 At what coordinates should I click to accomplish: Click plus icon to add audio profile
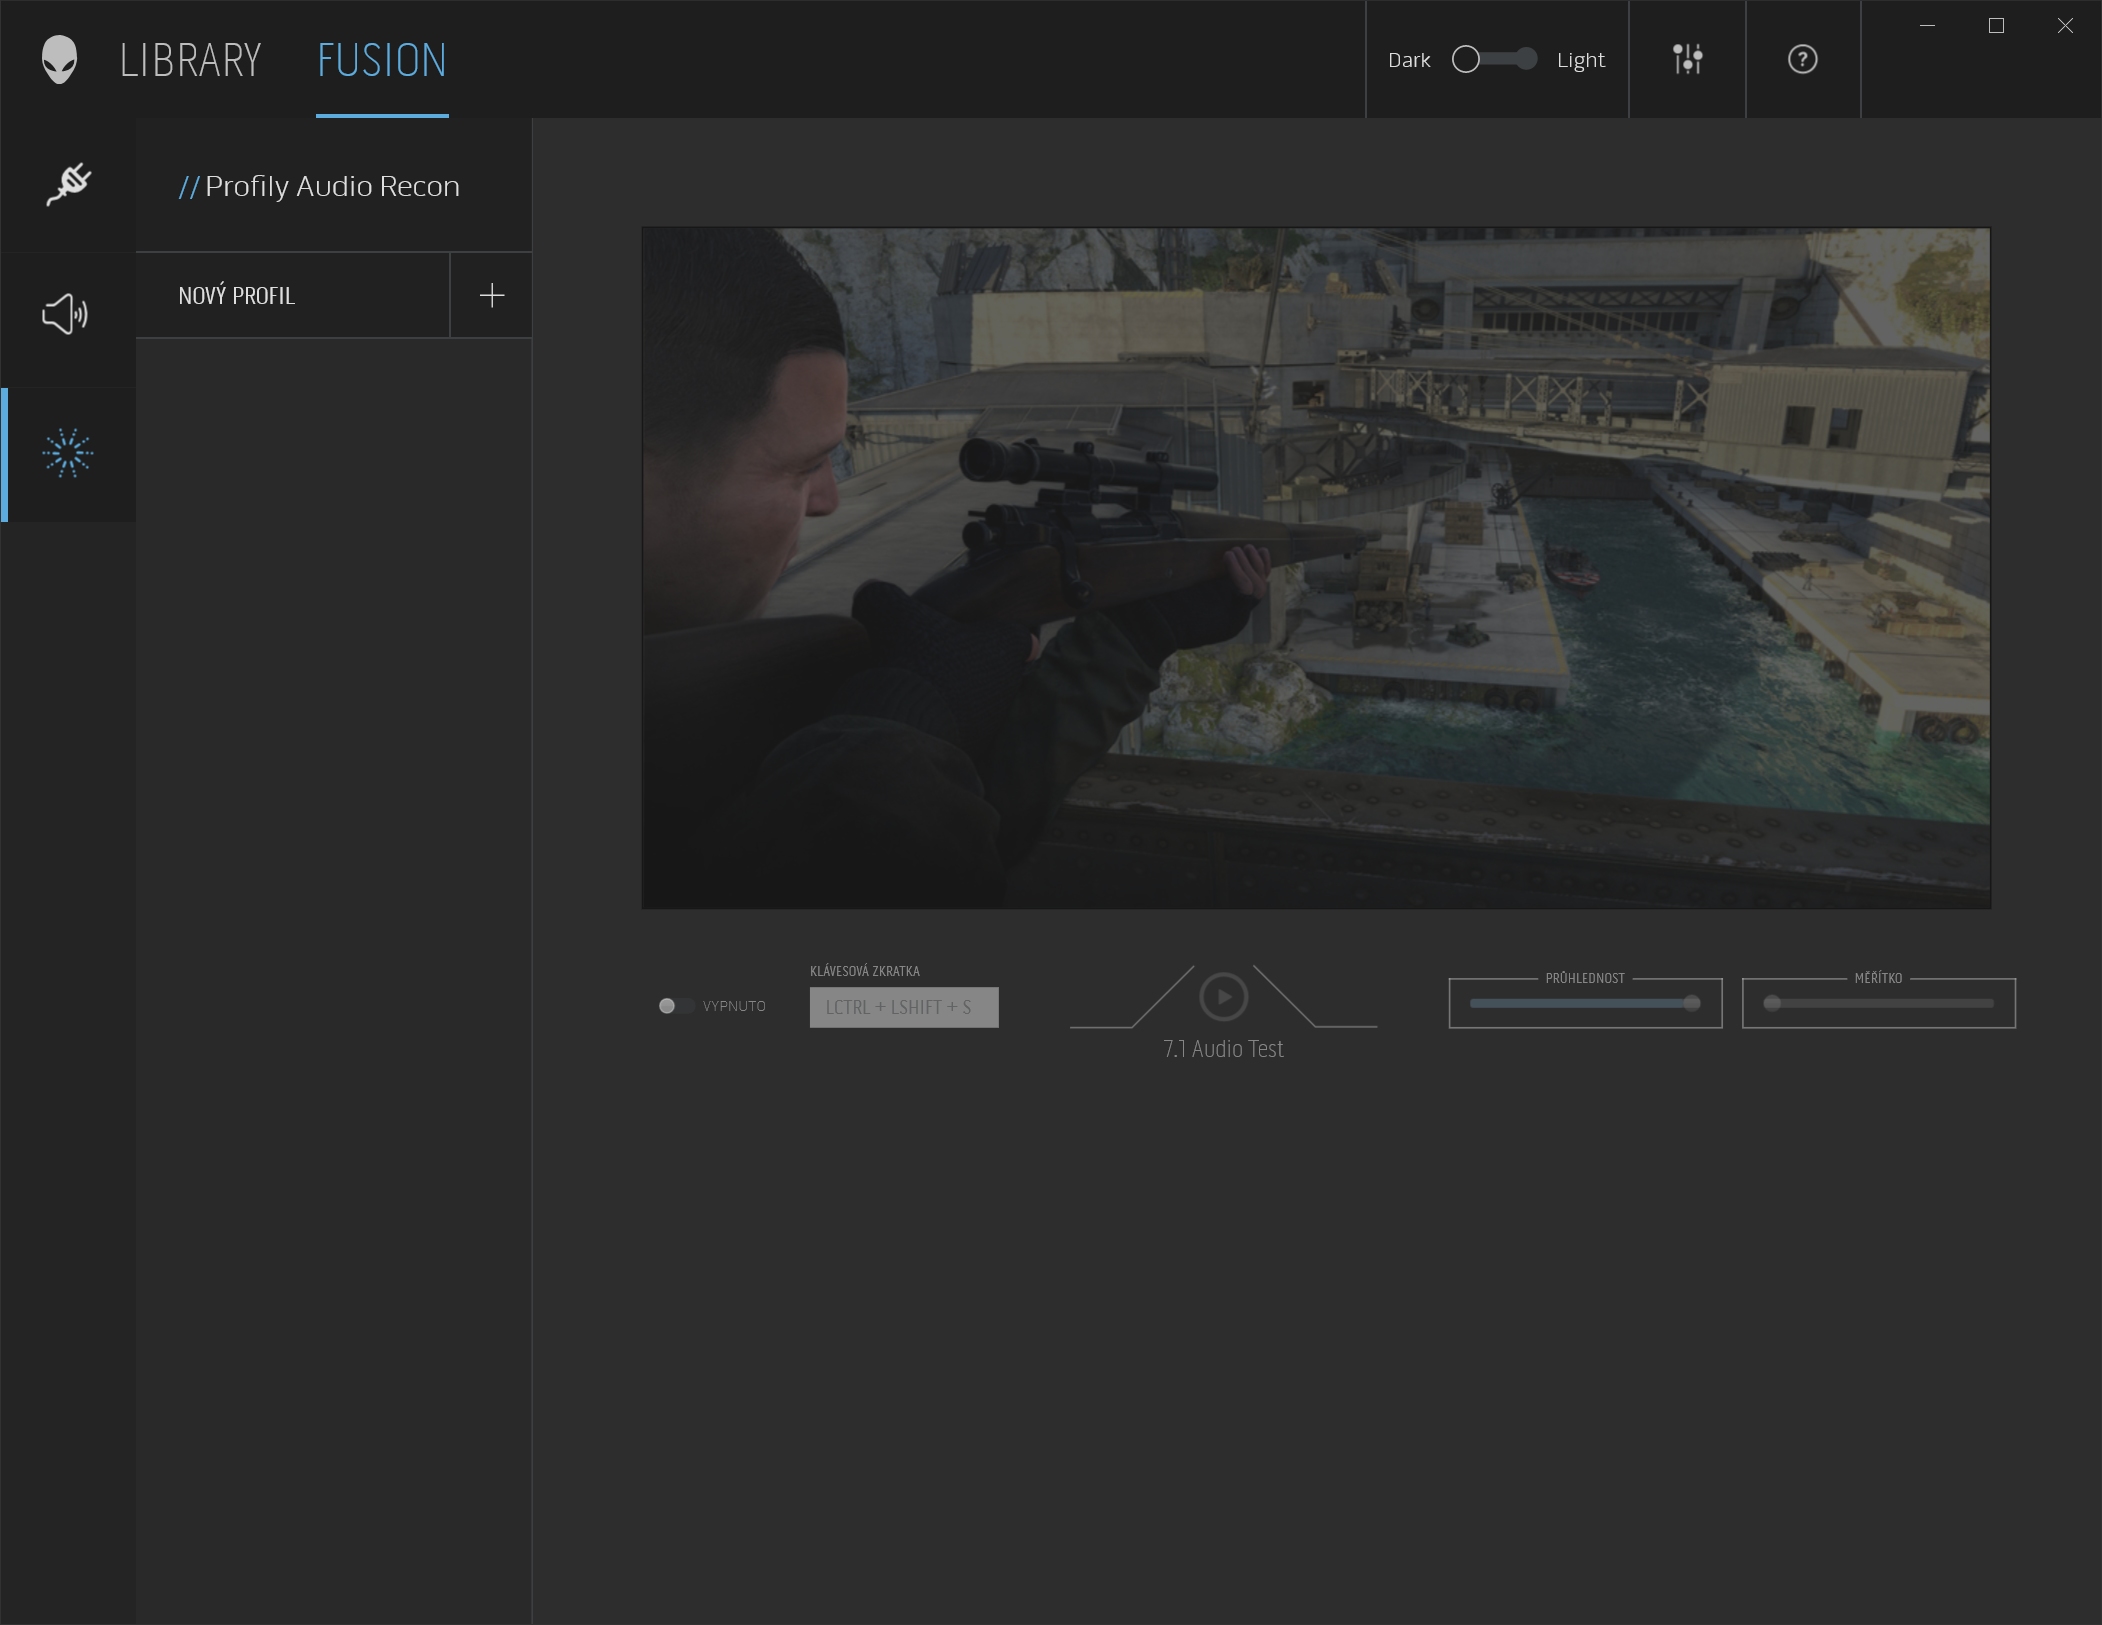click(x=491, y=294)
